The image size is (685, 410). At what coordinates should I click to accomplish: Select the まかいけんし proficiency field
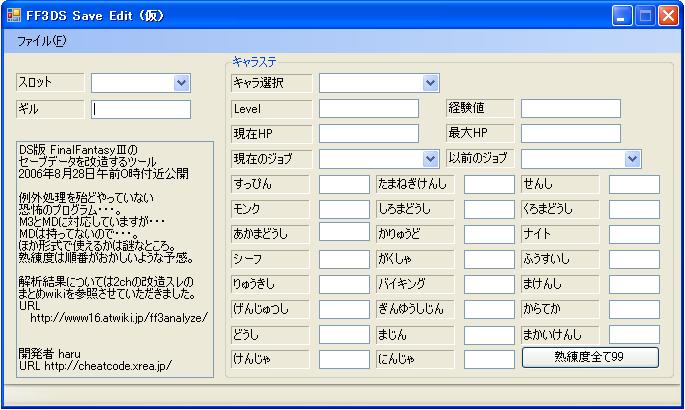tap(634, 335)
